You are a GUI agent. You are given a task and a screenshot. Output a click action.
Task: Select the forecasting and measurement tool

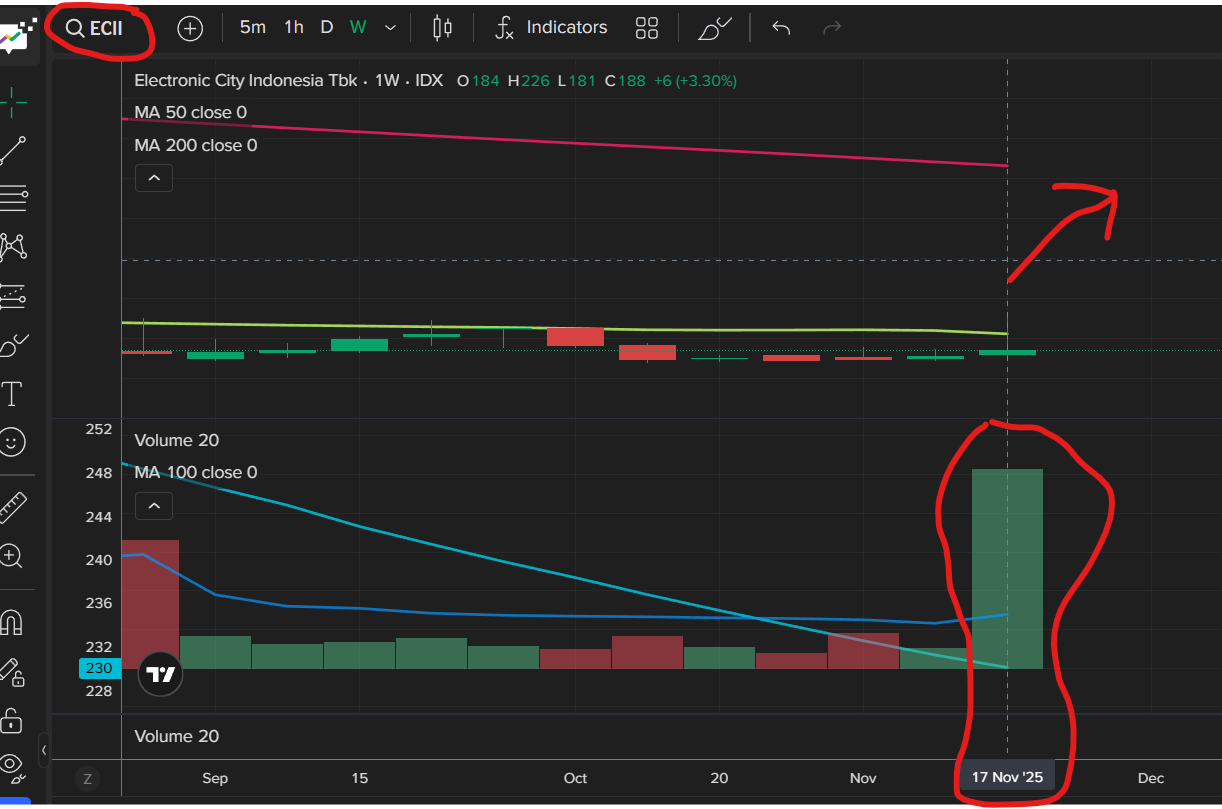13,296
